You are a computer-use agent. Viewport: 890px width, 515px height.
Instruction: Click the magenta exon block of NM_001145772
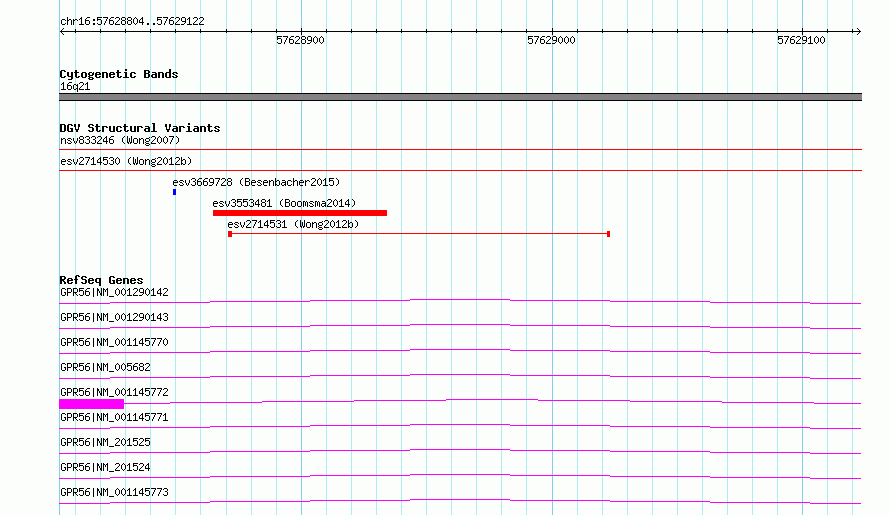coord(91,404)
